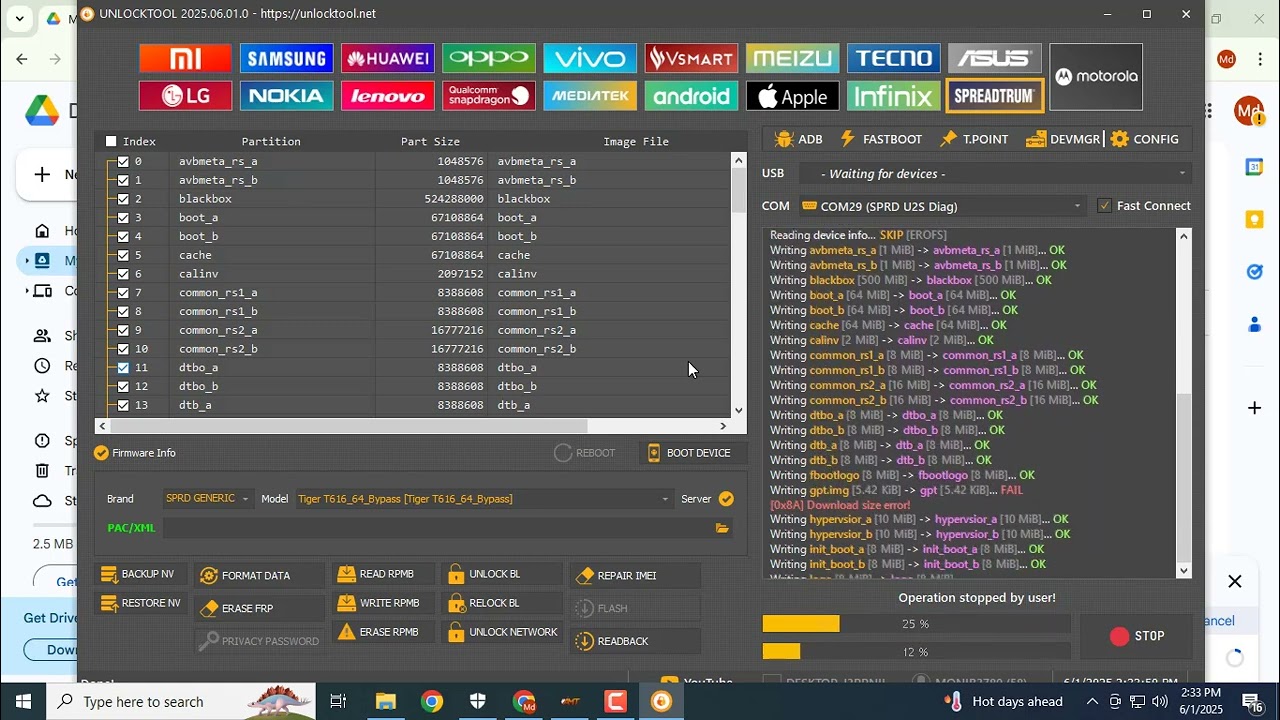
Task: Open Task View on the taskbar
Action: (x=338, y=702)
